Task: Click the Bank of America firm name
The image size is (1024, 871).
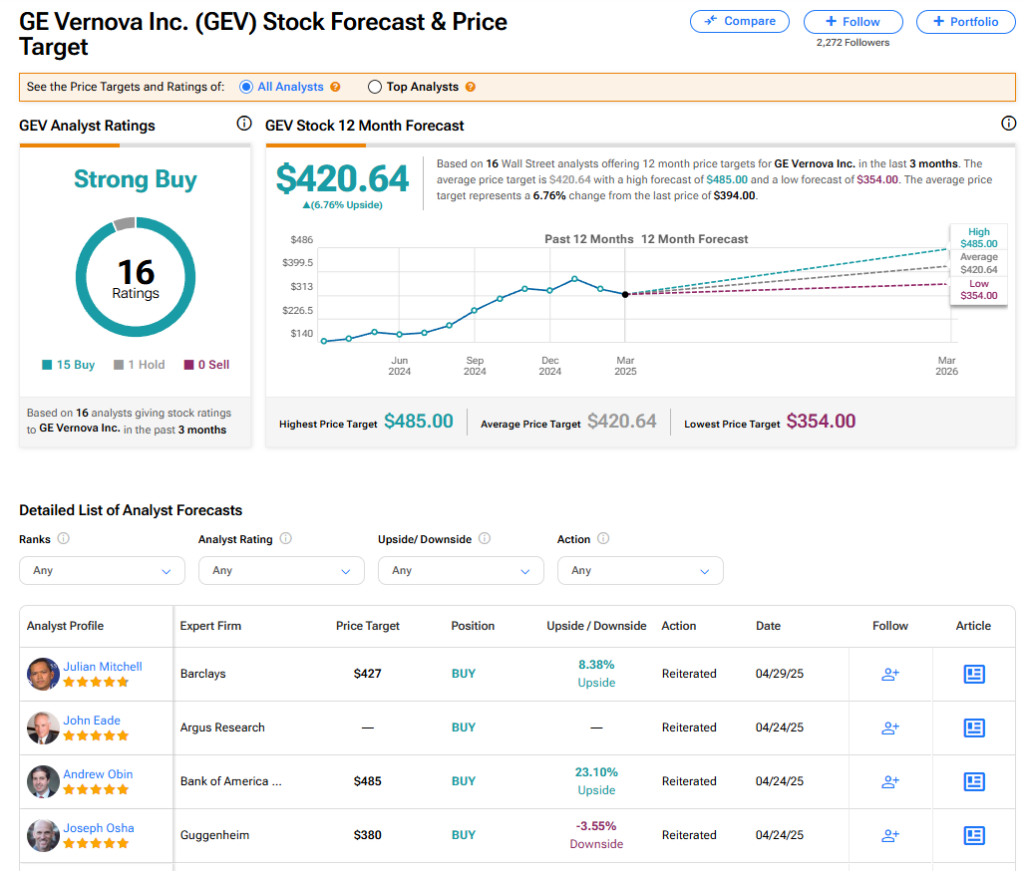Action: click(x=231, y=782)
